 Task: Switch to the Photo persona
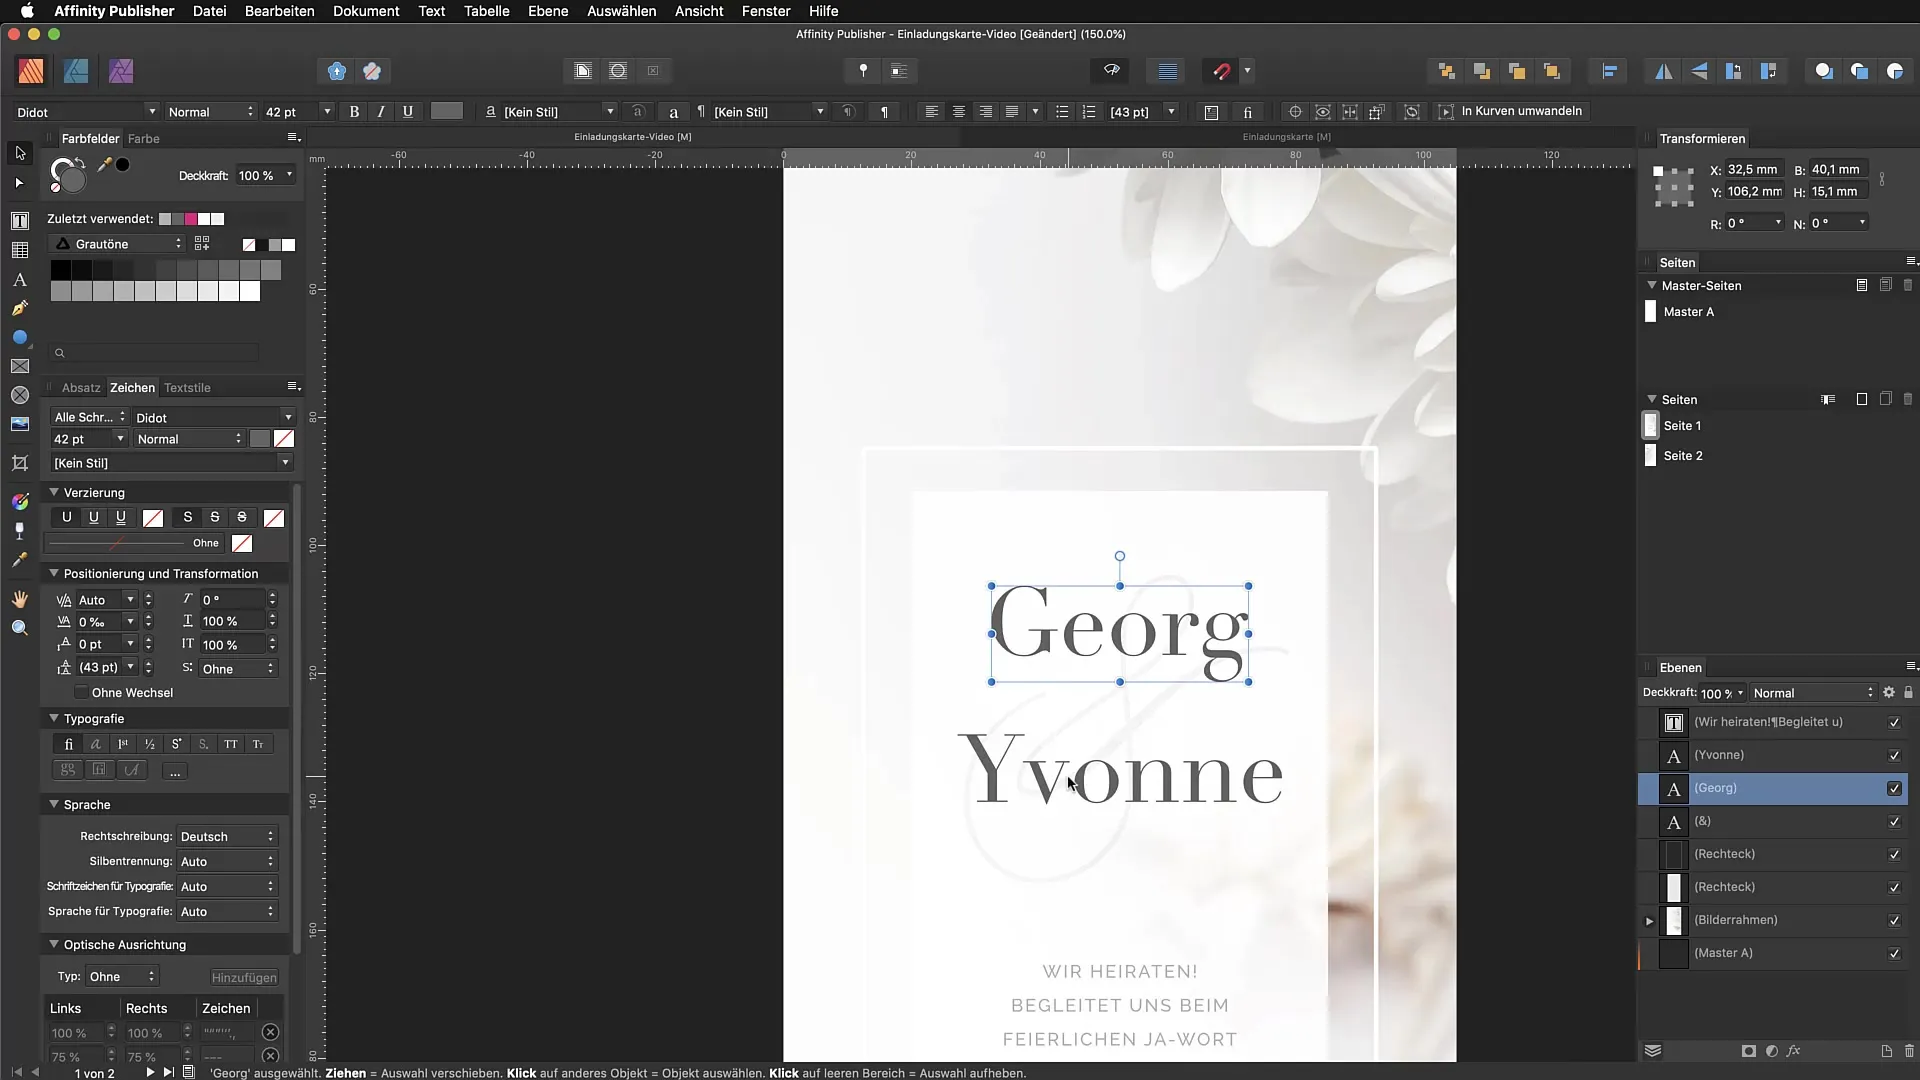121,71
